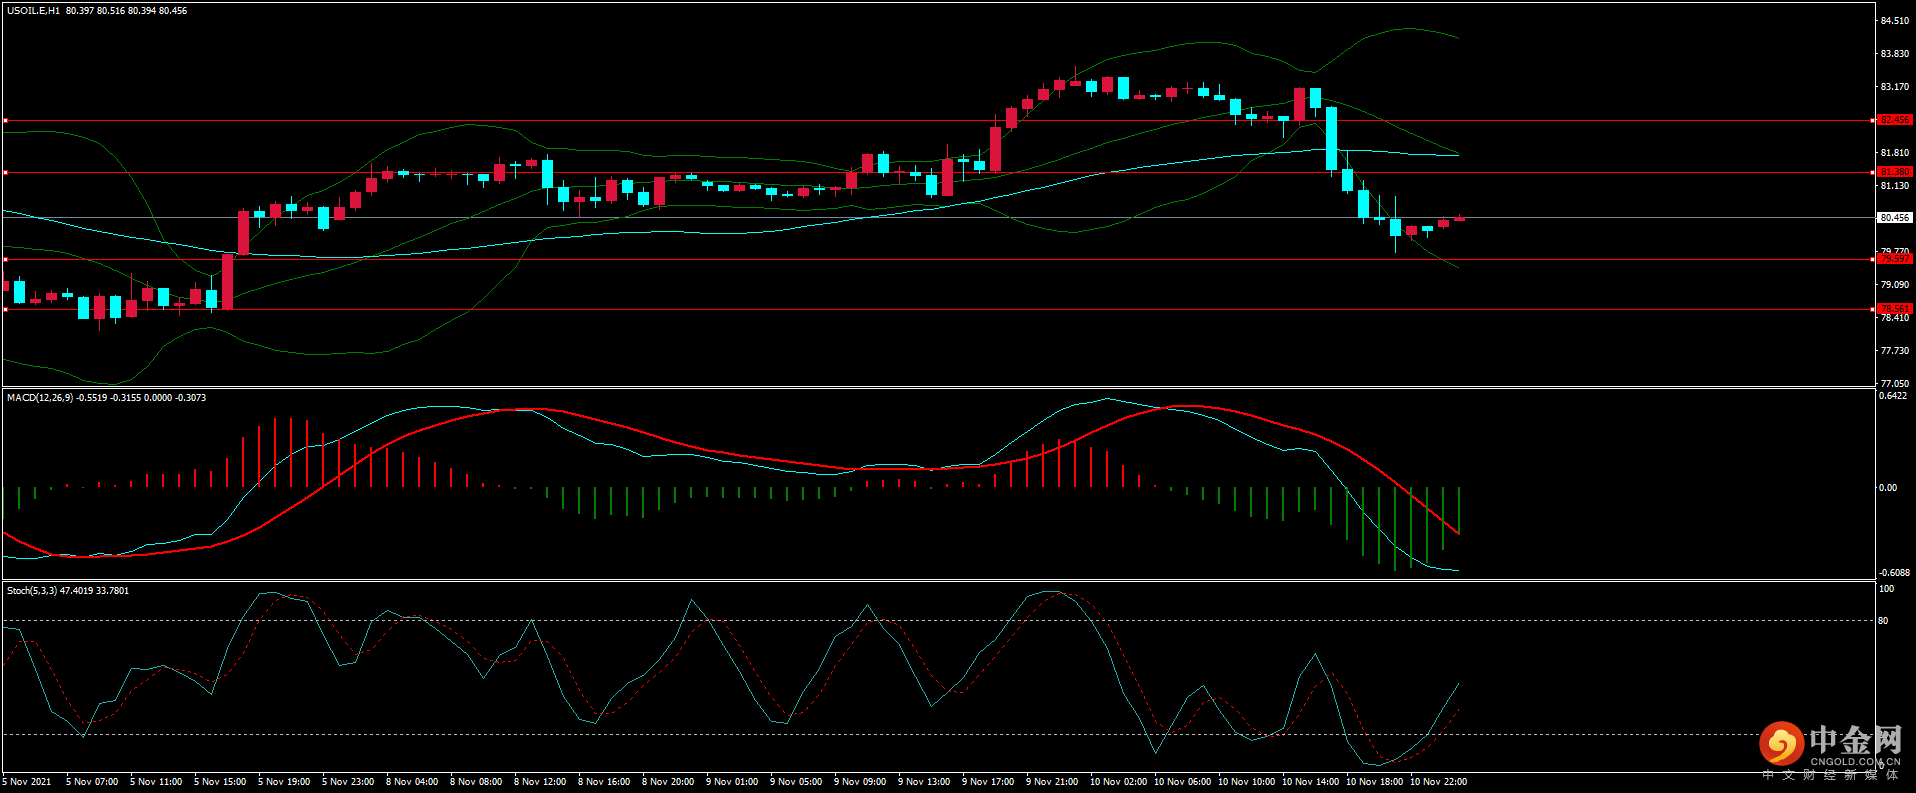Click the 10 Nov 18:00 time label
Viewport: 1916px width, 793px height.
(x=1374, y=782)
